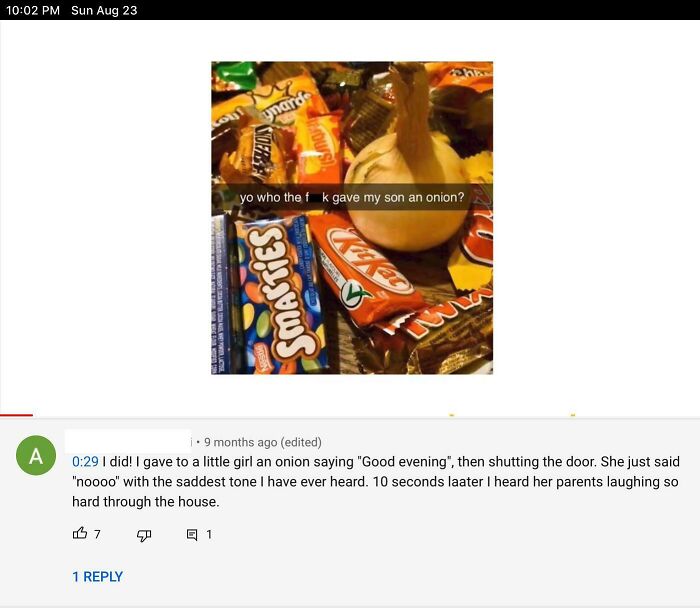Tap the "Sun Aug 23" date in status bar
Viewport: 700px width, 608px height.
click(x=104, y=10)
